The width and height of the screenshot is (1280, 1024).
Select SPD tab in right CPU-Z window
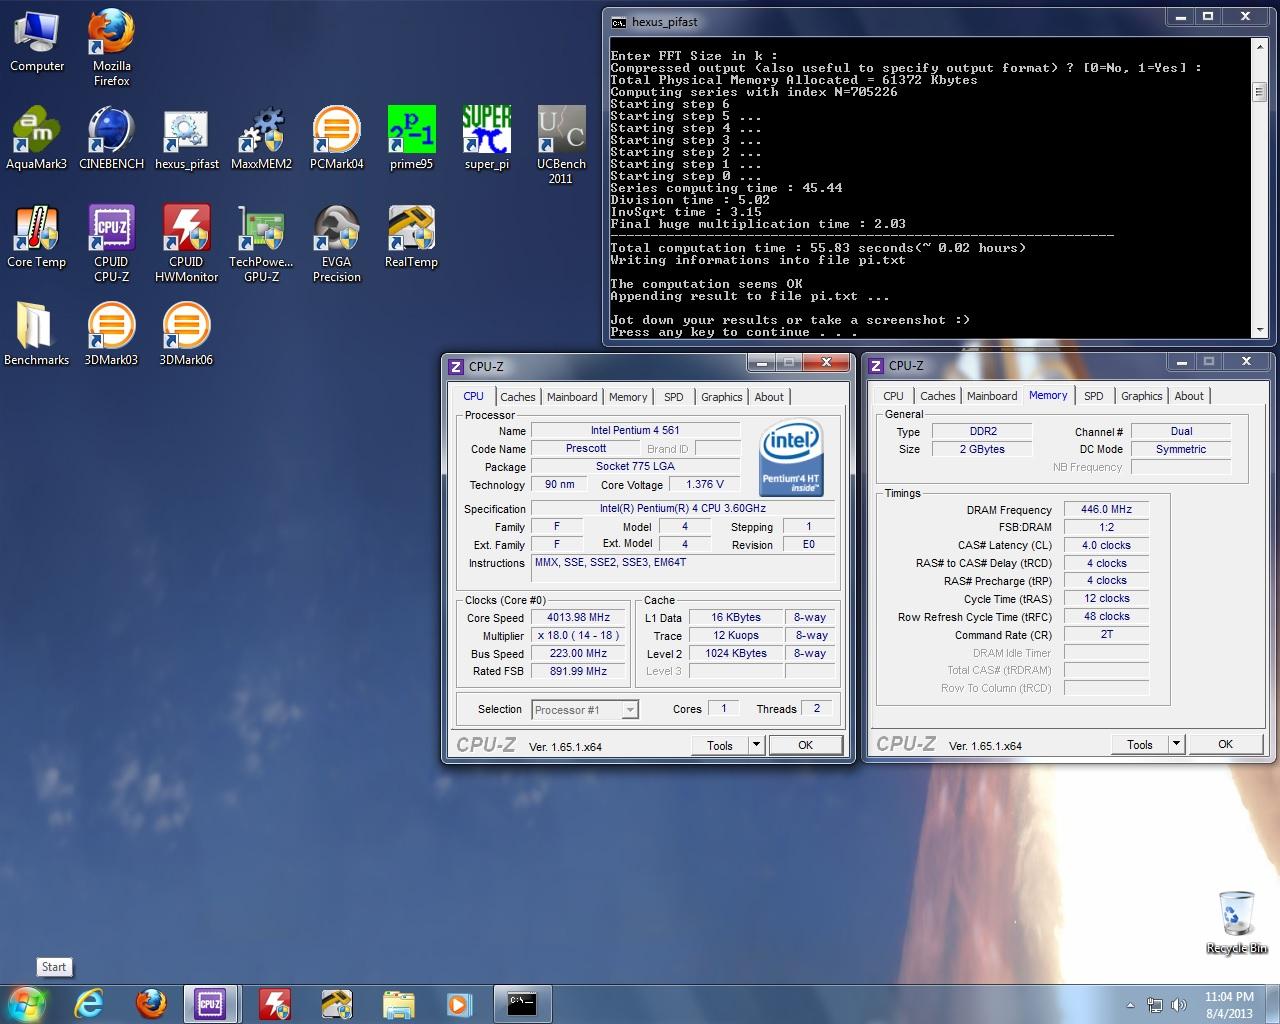point(1094,396)
